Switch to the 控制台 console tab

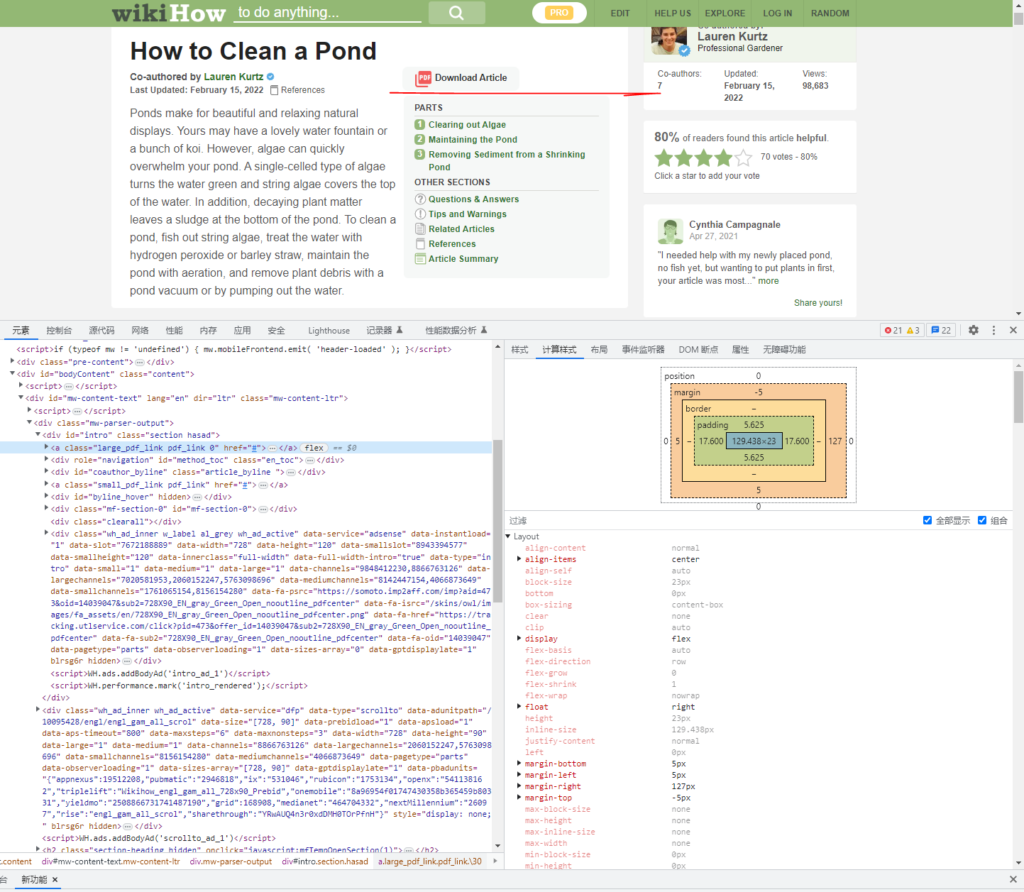59,330
